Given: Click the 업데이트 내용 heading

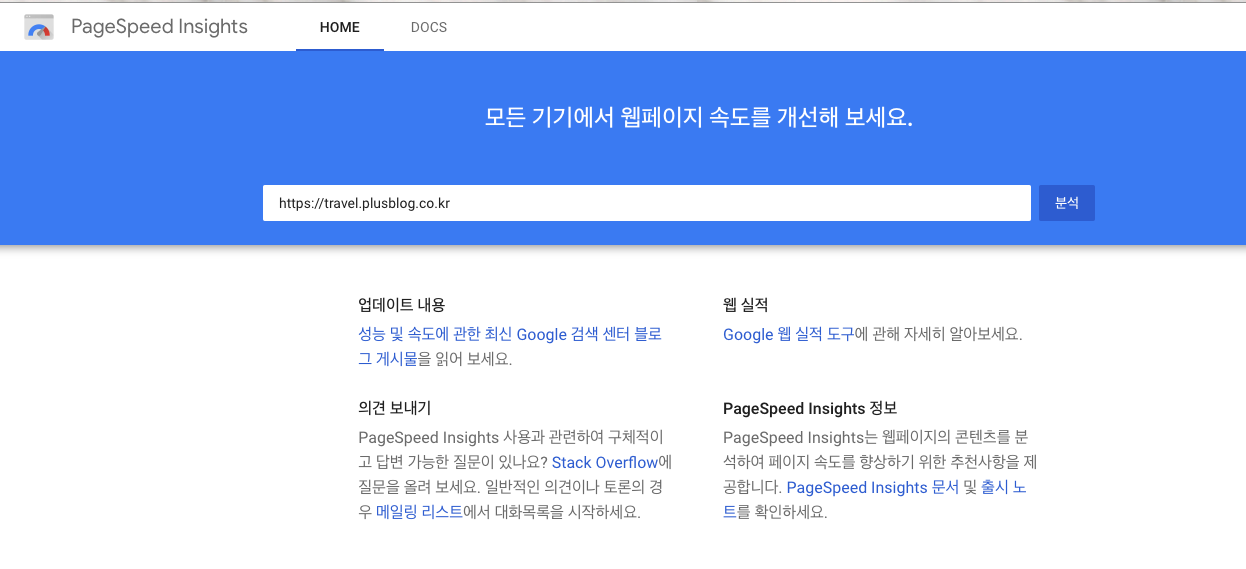Looking at the screenshot, I should (402, 304).
